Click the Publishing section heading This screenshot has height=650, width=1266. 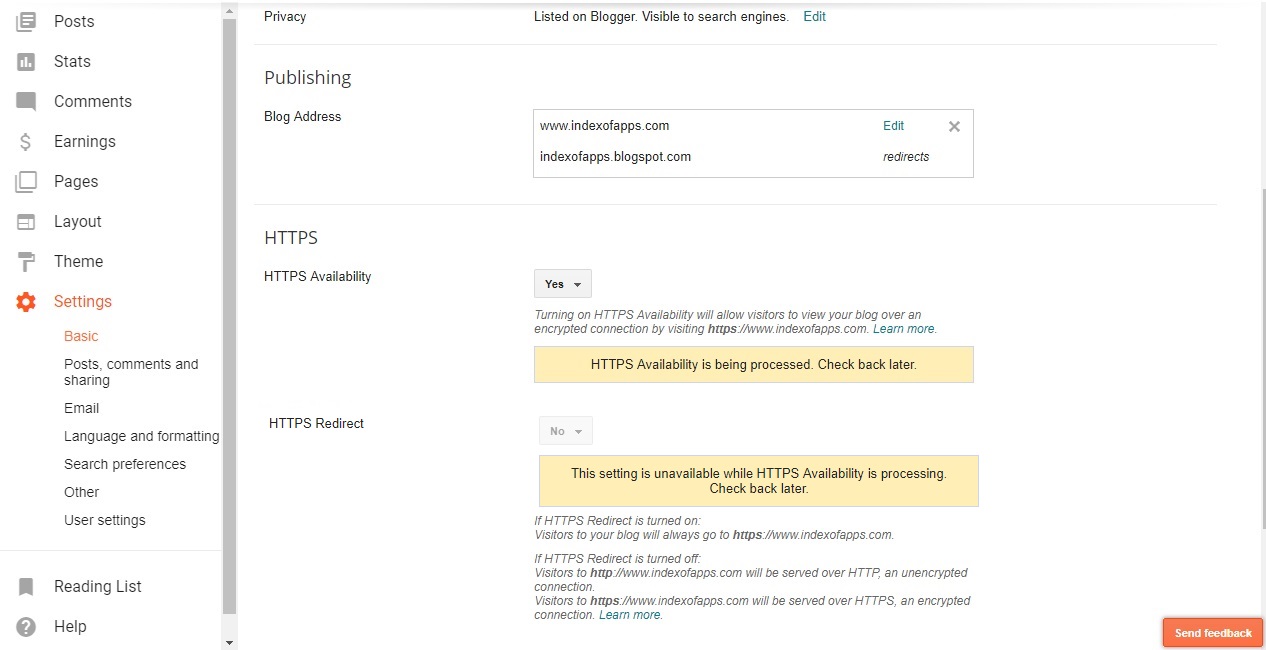(x=308, y=78)
